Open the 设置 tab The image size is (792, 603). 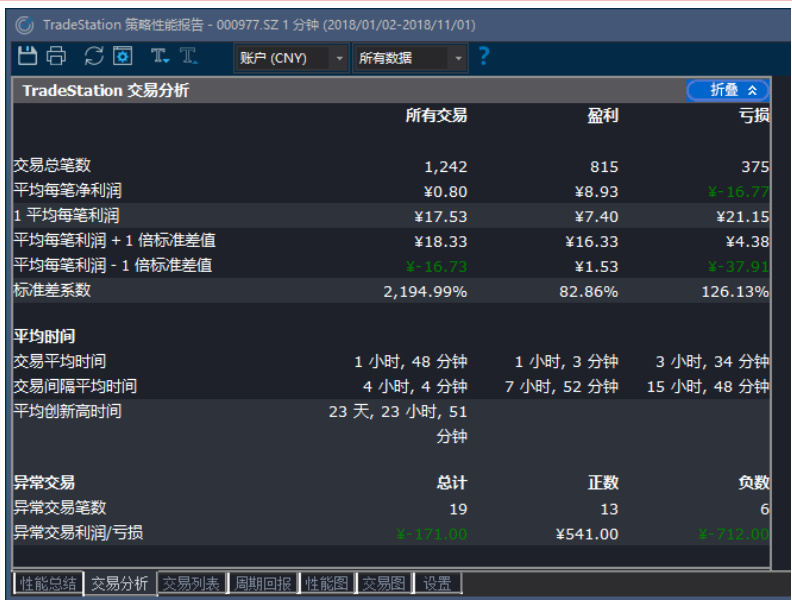click(x=437, y=583)
